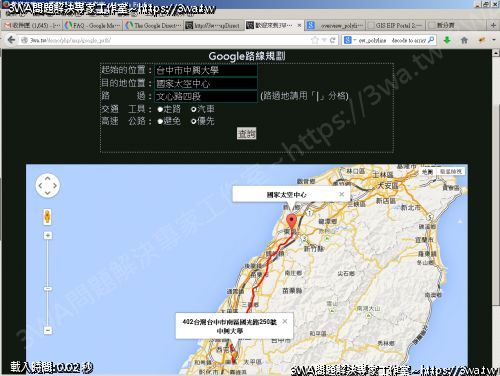Select the 優先 highway priority radio button
The image size is (500, 376).
click(194, 121)
